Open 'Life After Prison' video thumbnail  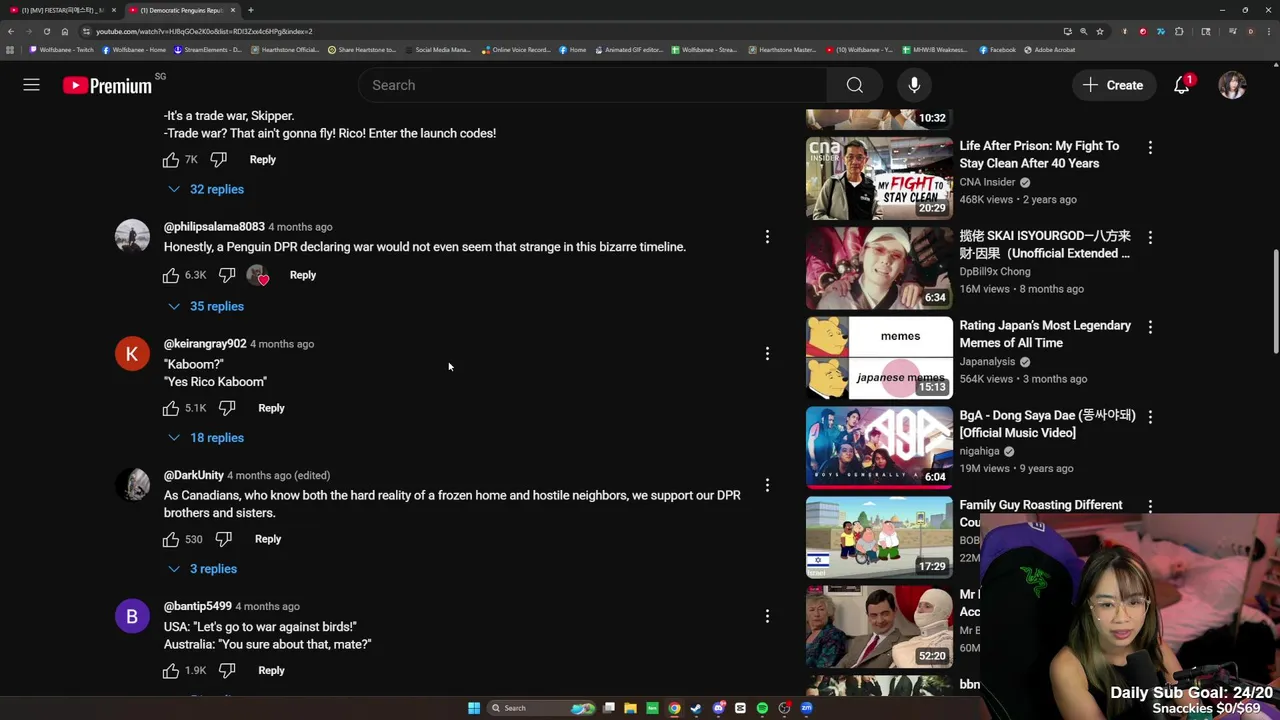879,178
